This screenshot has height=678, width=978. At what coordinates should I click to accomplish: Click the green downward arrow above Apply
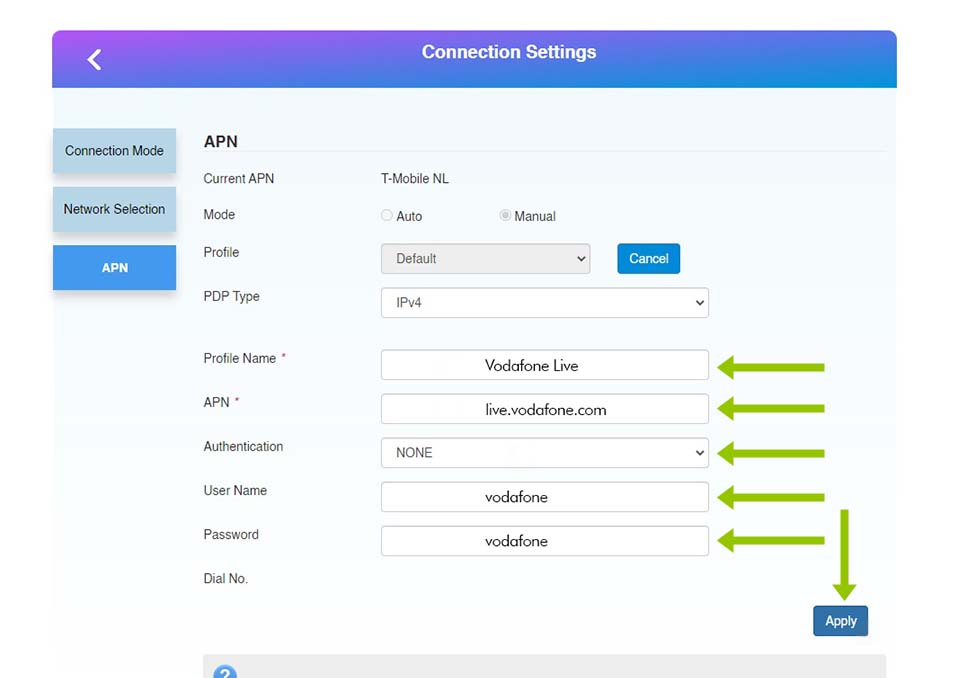pos(844,555)
